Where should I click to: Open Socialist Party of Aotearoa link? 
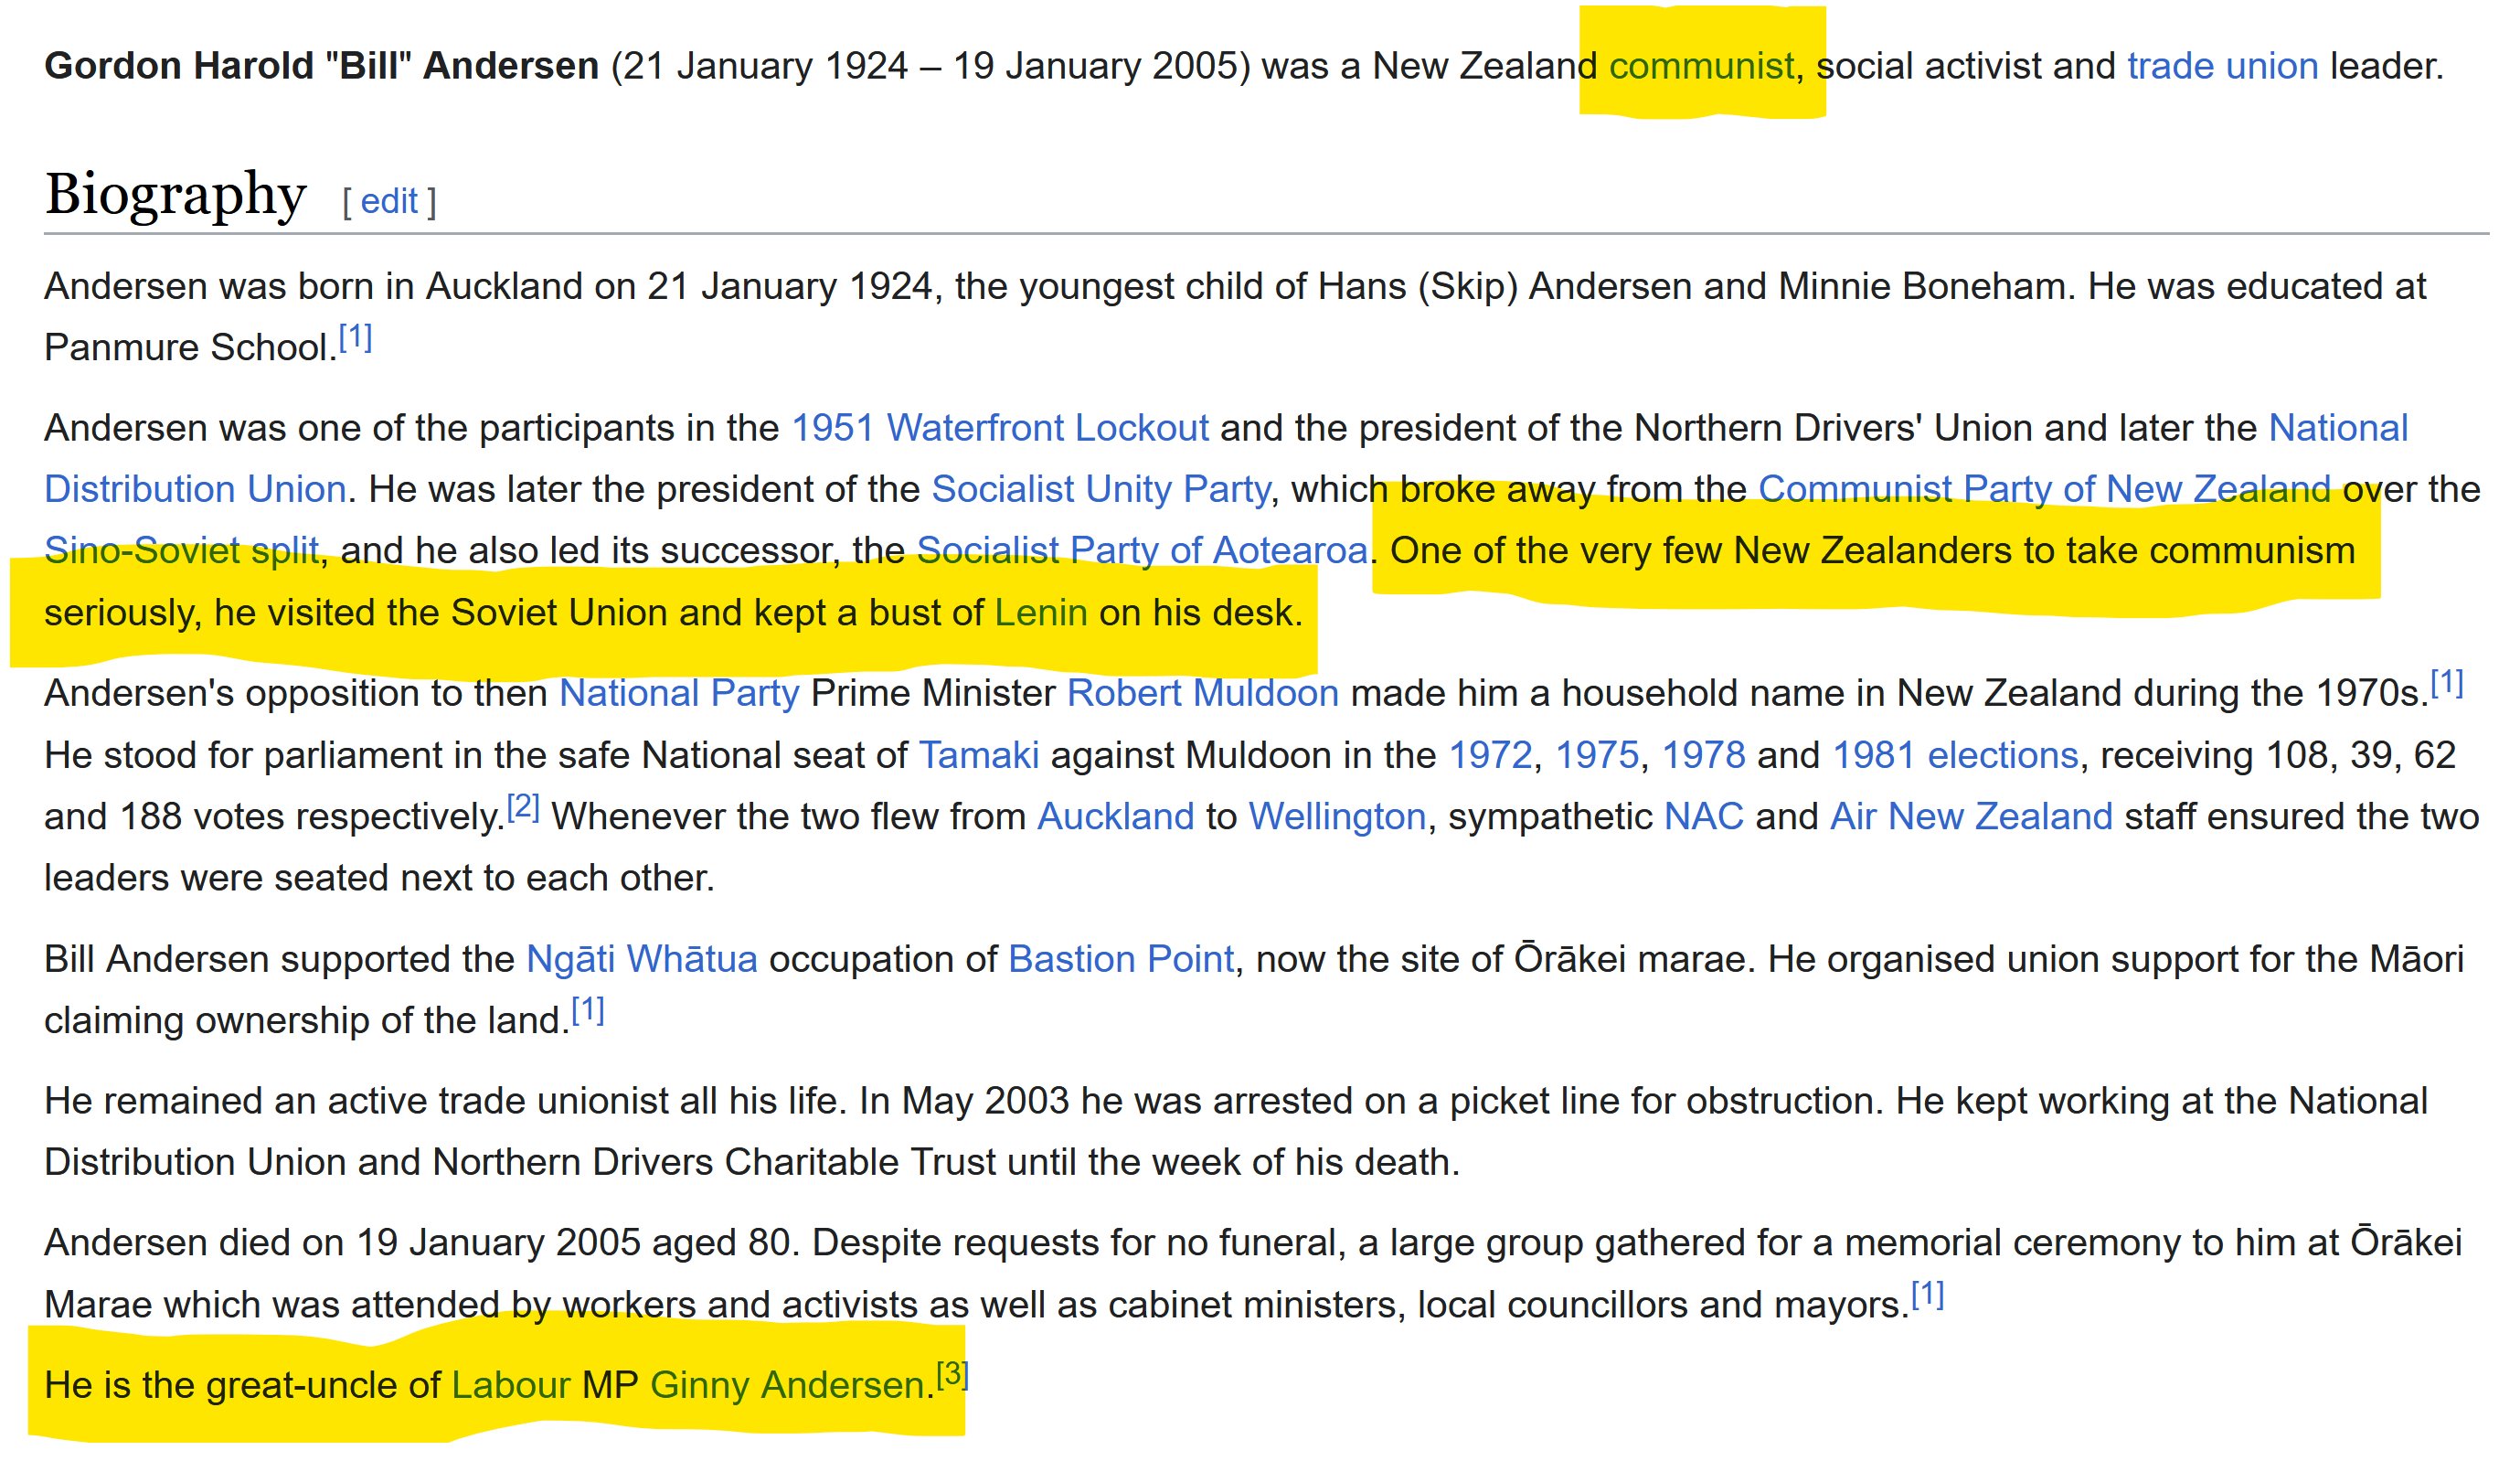[1142, 550]
